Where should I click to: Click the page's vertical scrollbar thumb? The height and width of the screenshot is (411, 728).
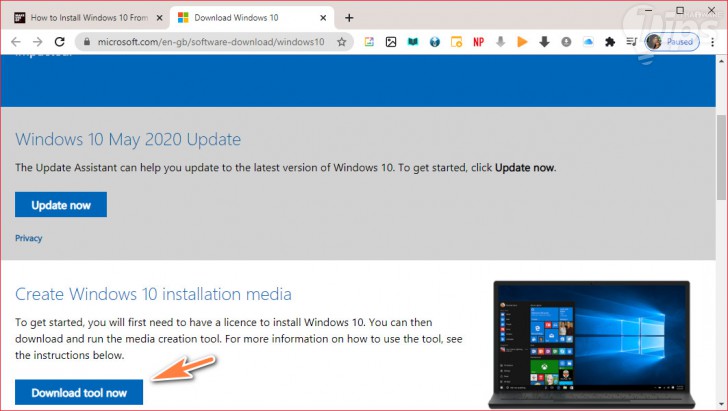[x=721, y=158]
